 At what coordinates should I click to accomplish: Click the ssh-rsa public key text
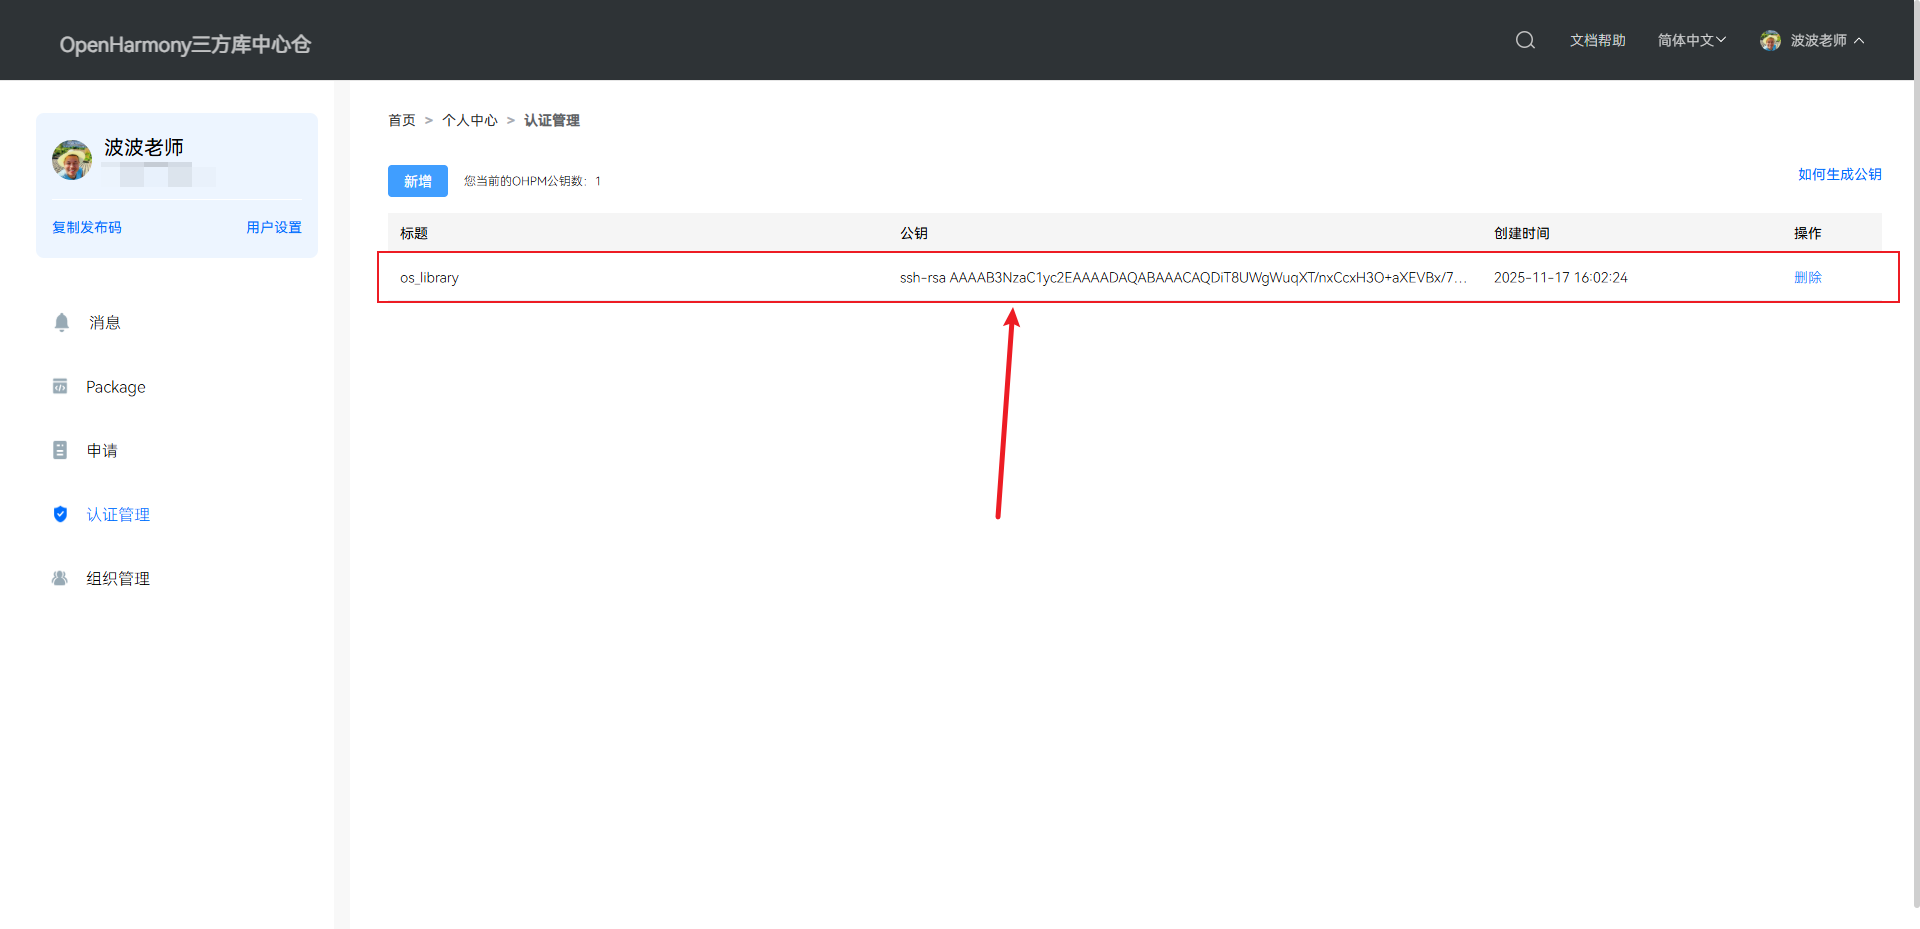(x=1183, y=277)
